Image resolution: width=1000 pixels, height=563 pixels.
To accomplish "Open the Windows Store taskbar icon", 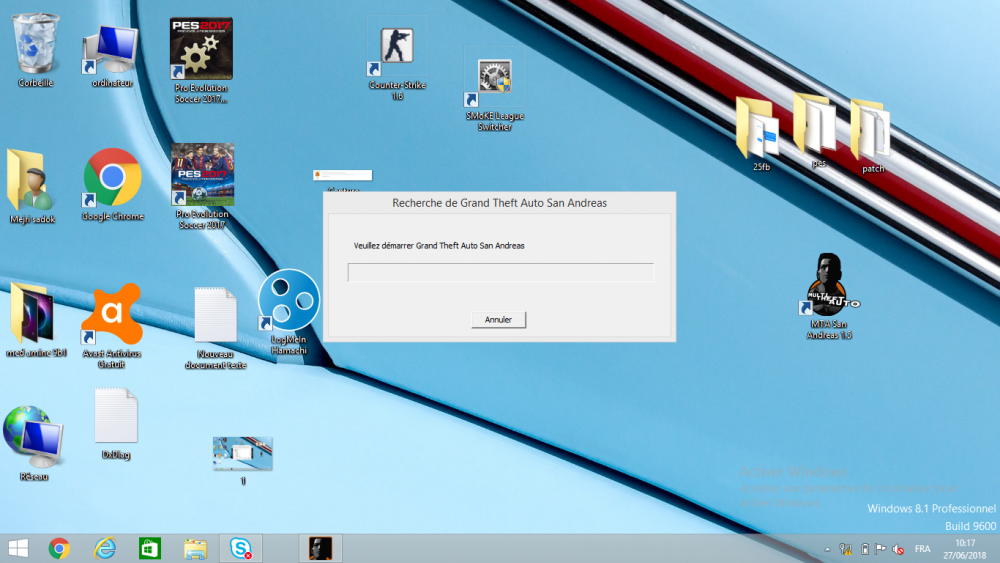I will tap(150, 548).
